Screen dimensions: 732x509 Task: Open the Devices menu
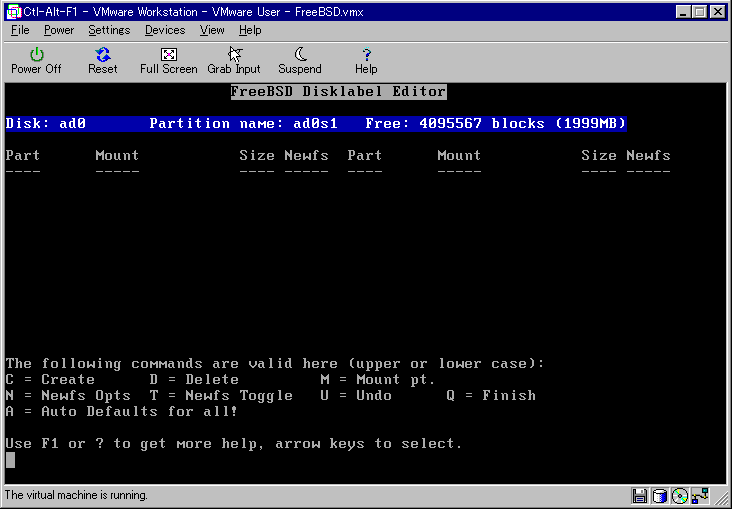click(x=165, y=30)
